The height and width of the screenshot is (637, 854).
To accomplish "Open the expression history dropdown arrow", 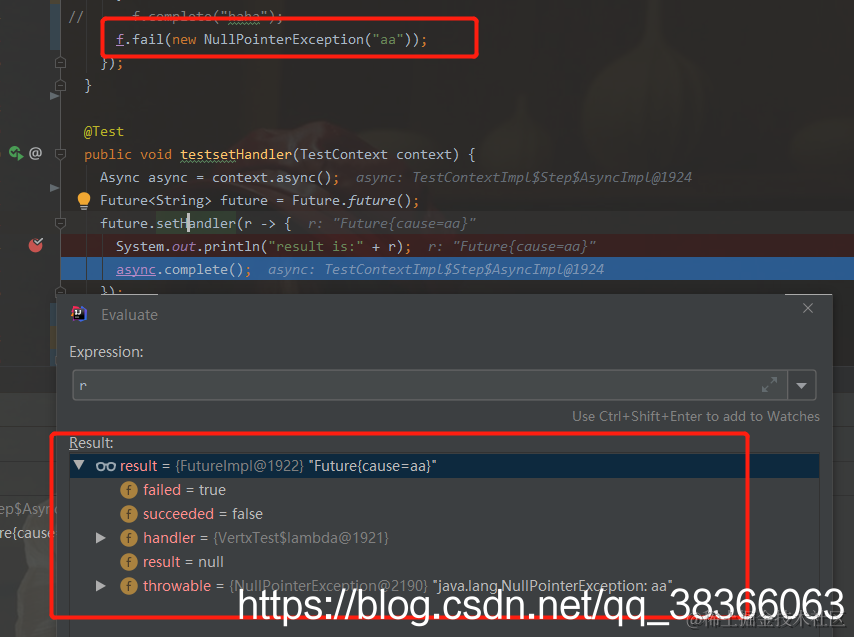I will pyautogui.click(x=801, y=385).
